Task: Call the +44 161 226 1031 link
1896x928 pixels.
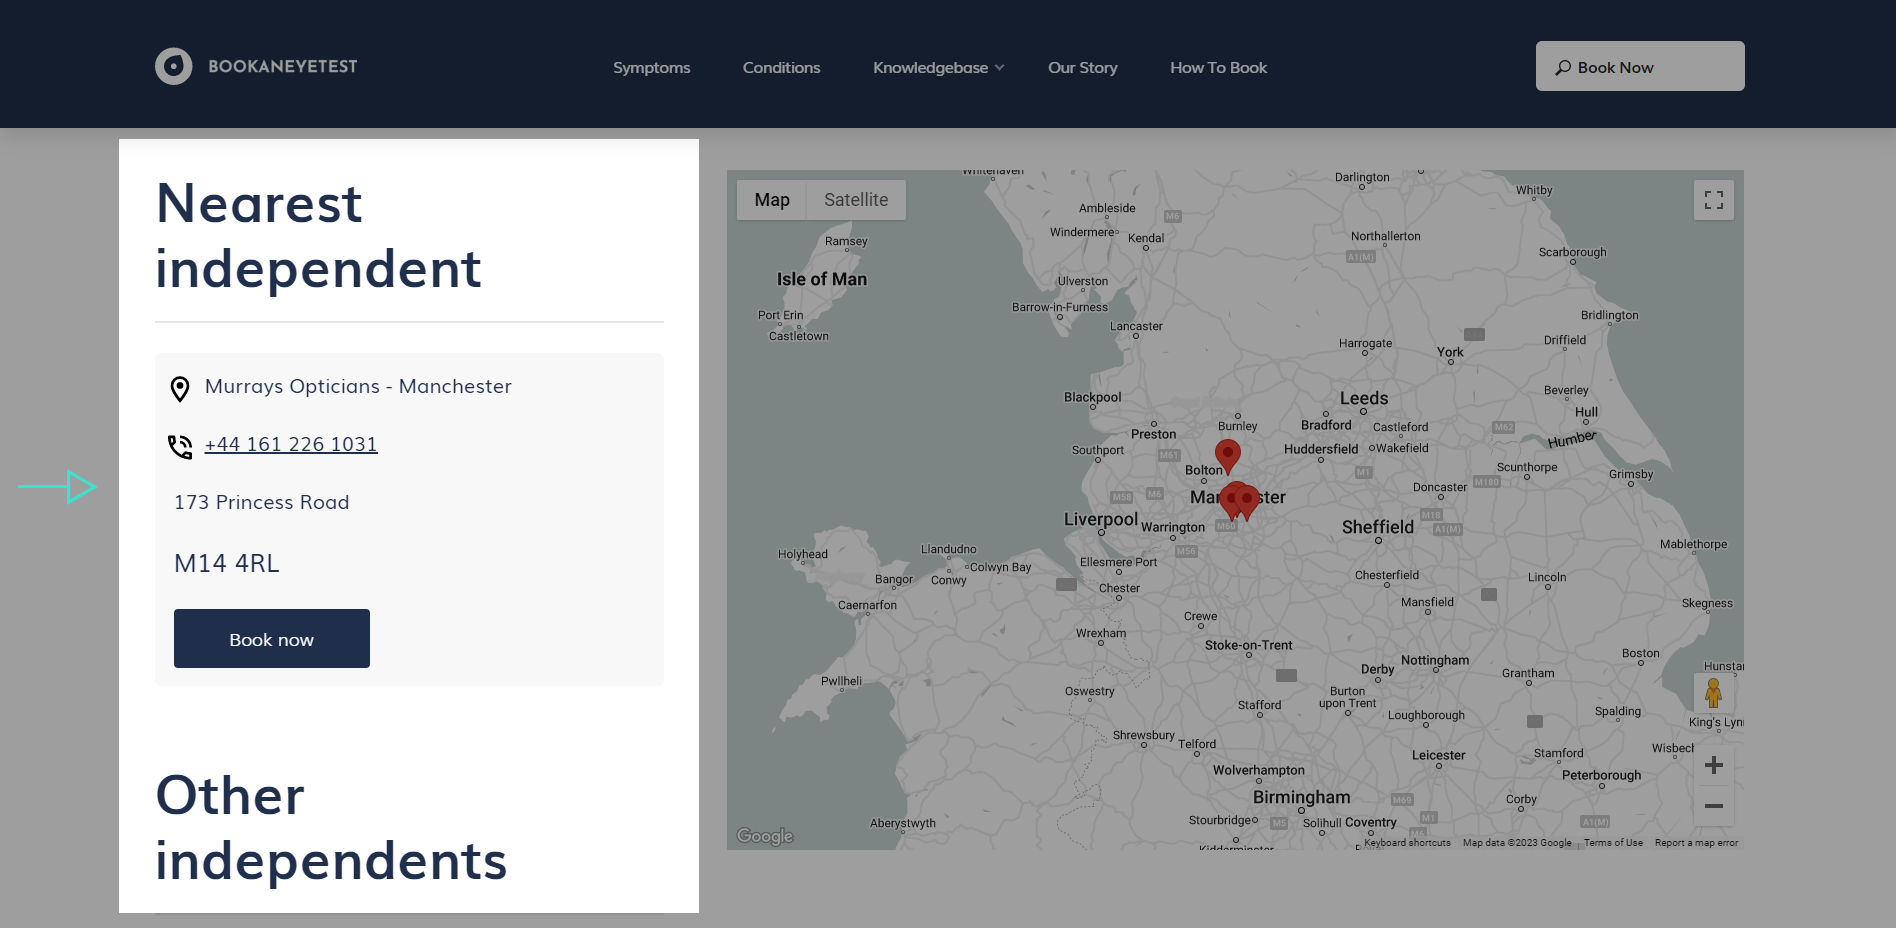Action: [x=291, y=444]
